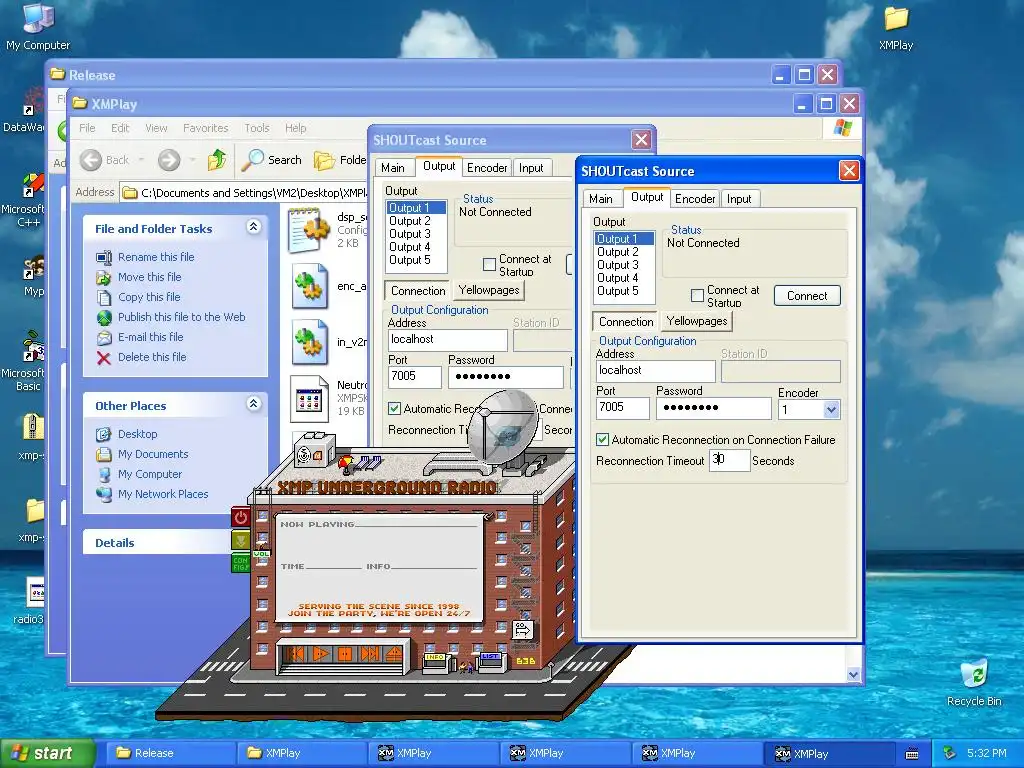Click Address field in front SHOUTcast window

coord(656,370)
